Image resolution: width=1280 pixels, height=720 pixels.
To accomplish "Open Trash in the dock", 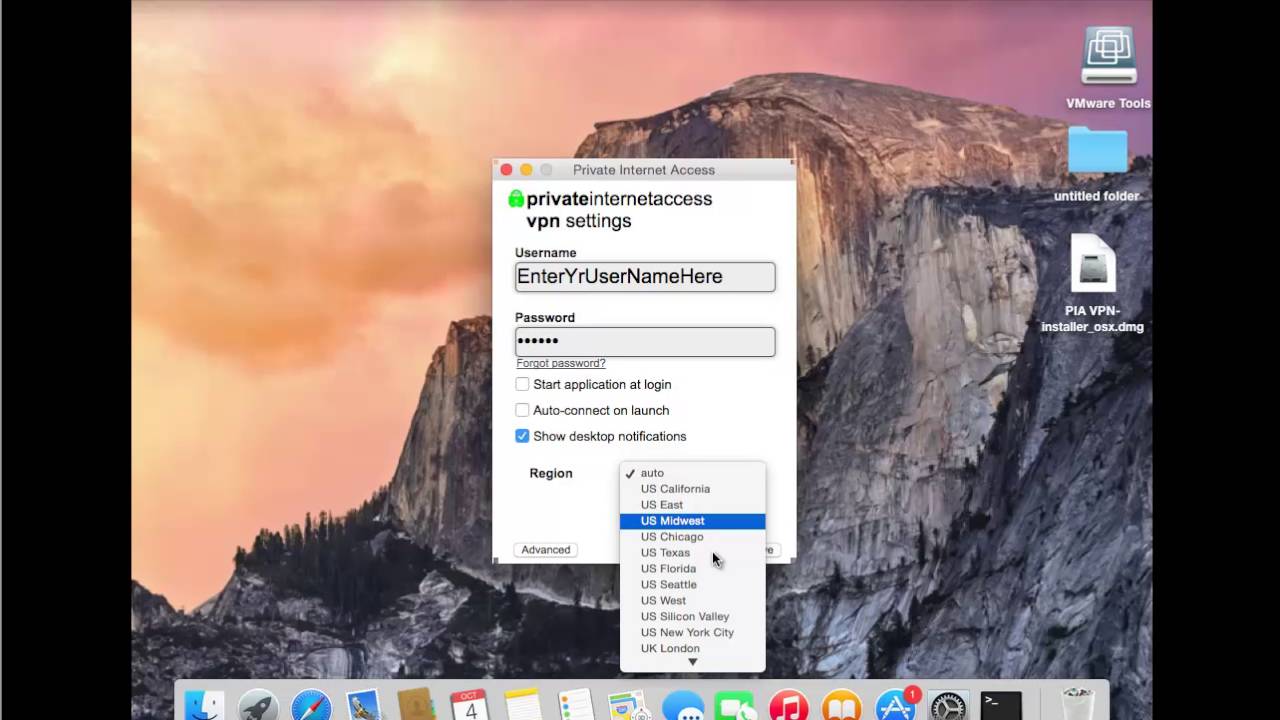I will point(1076,705).
